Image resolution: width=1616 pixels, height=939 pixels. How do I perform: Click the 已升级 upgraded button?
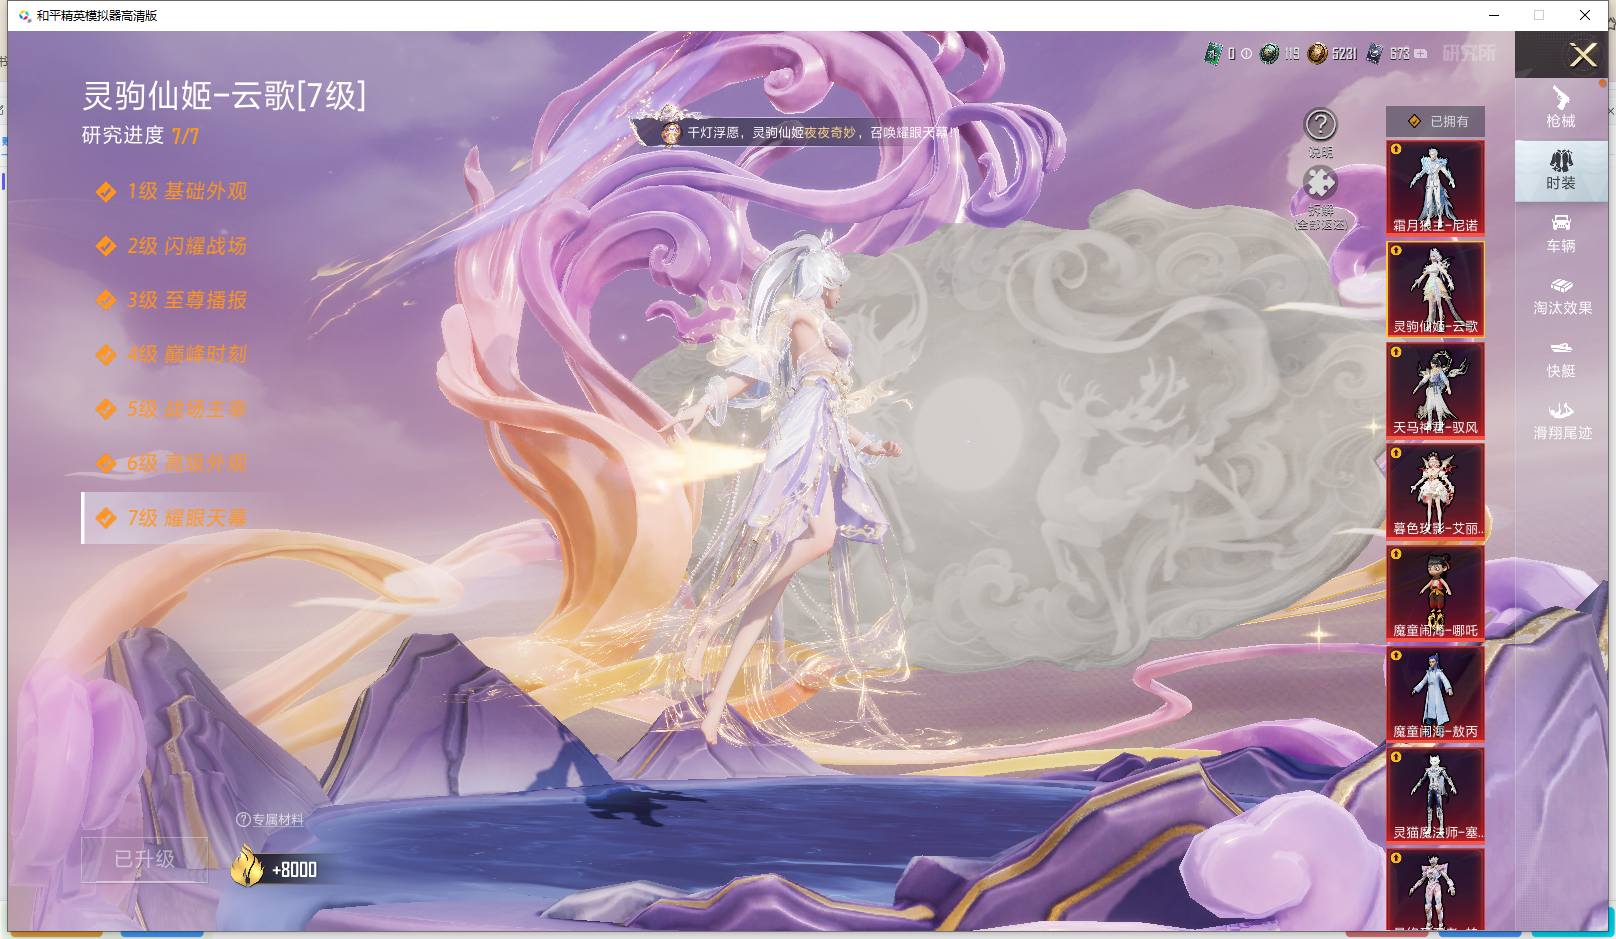click(x=145, y=859)
